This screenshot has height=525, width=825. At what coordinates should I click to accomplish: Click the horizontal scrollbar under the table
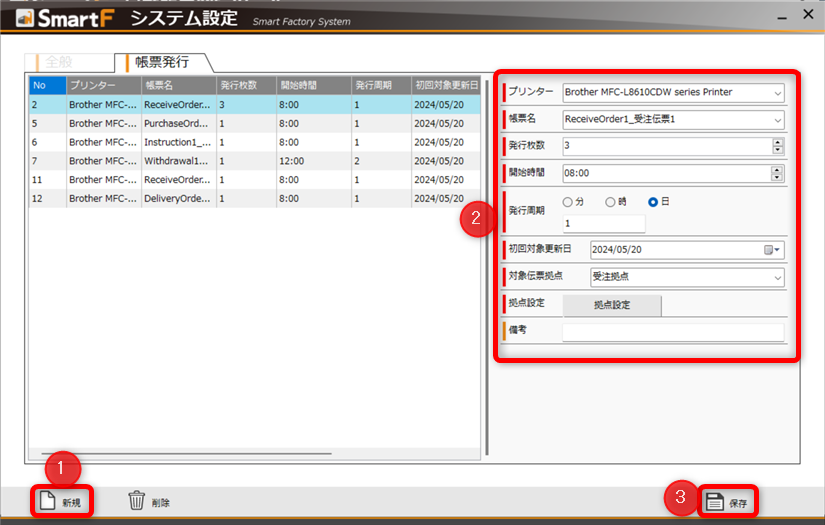pyautogui.click(x=180, y=454)
